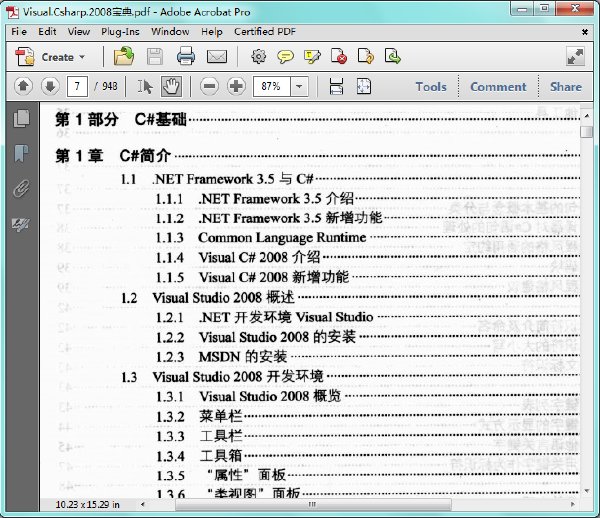Activate the Hand pan tool
This screenshot has width=600, height=518.
[171, 86]
